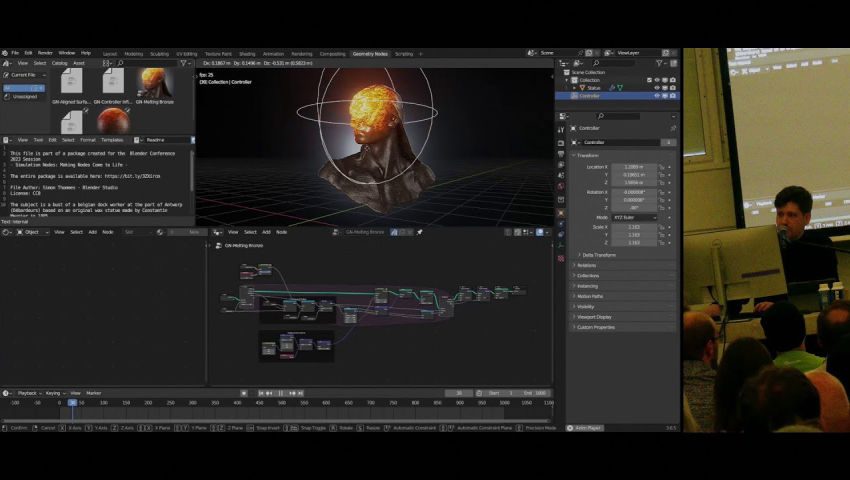Select the GN-Melting Bronze asset thumbnail
This screenshot has height=480, width=850.
pos(154,82)
